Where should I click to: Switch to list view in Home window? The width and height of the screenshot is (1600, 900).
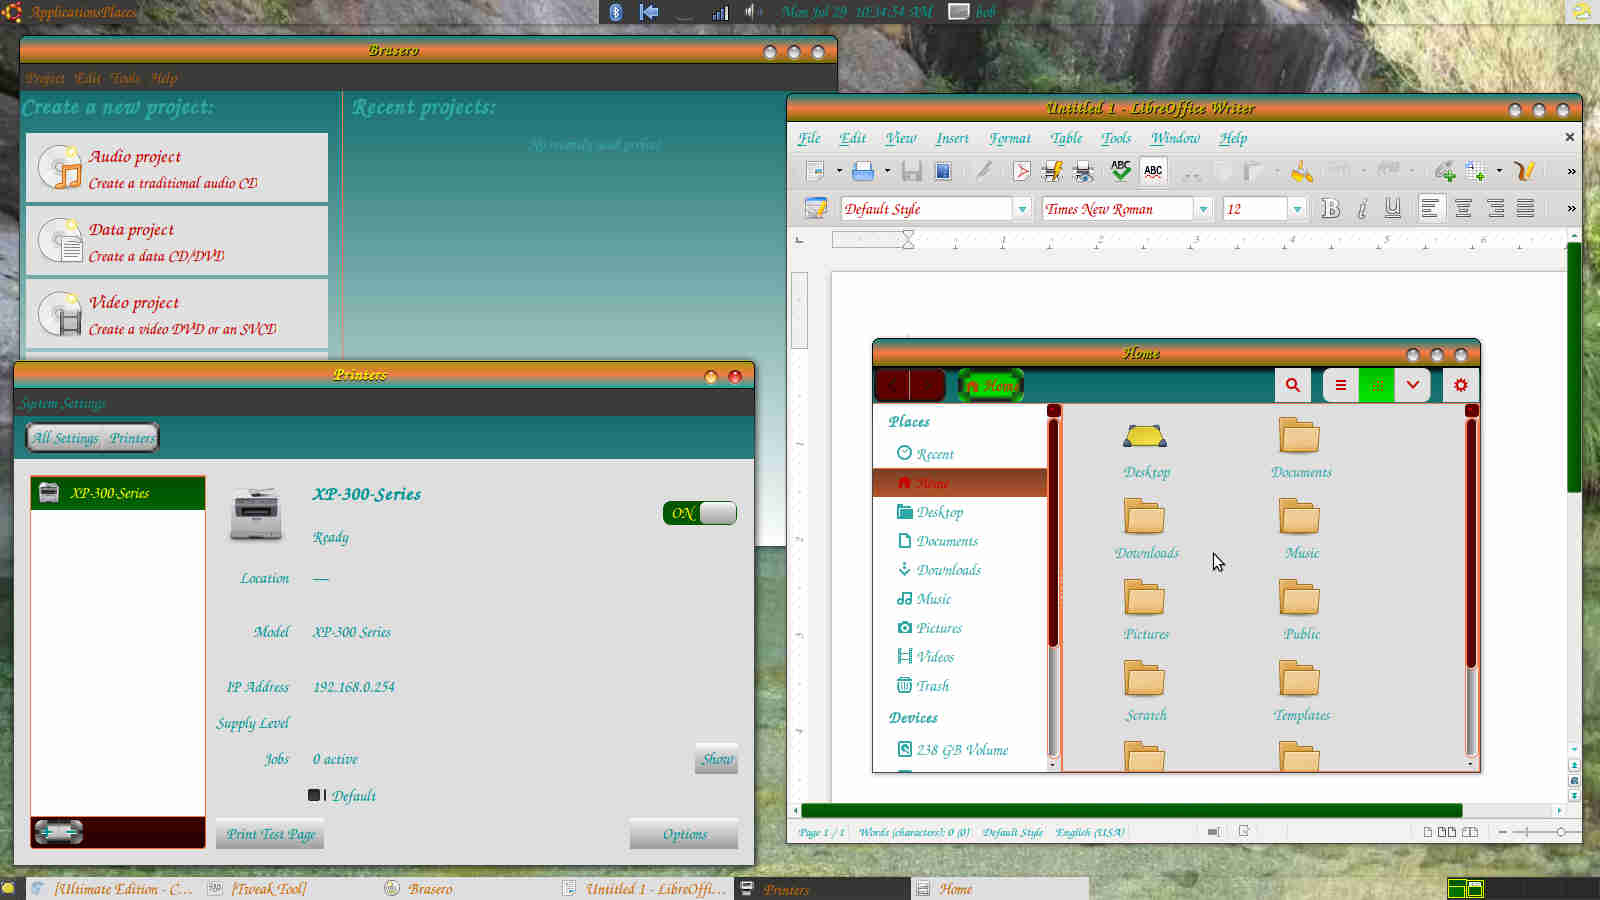click(x=1340, y=385)
